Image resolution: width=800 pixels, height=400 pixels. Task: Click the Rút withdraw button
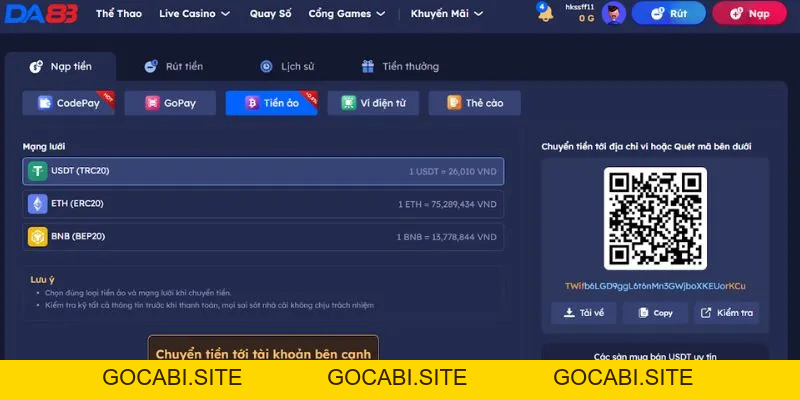pyautogui.click(x=669, y=13)
